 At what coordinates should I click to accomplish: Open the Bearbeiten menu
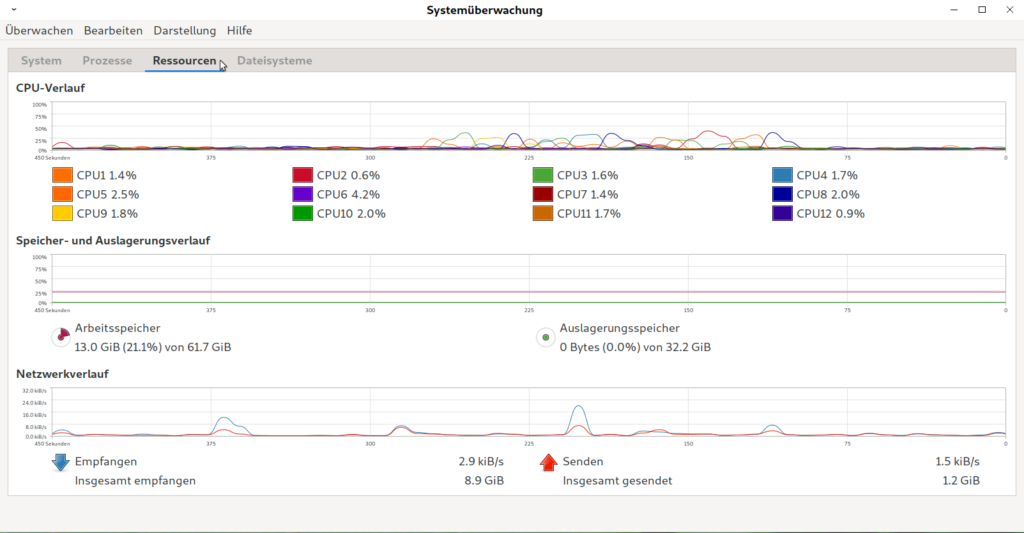click(113, 31)
